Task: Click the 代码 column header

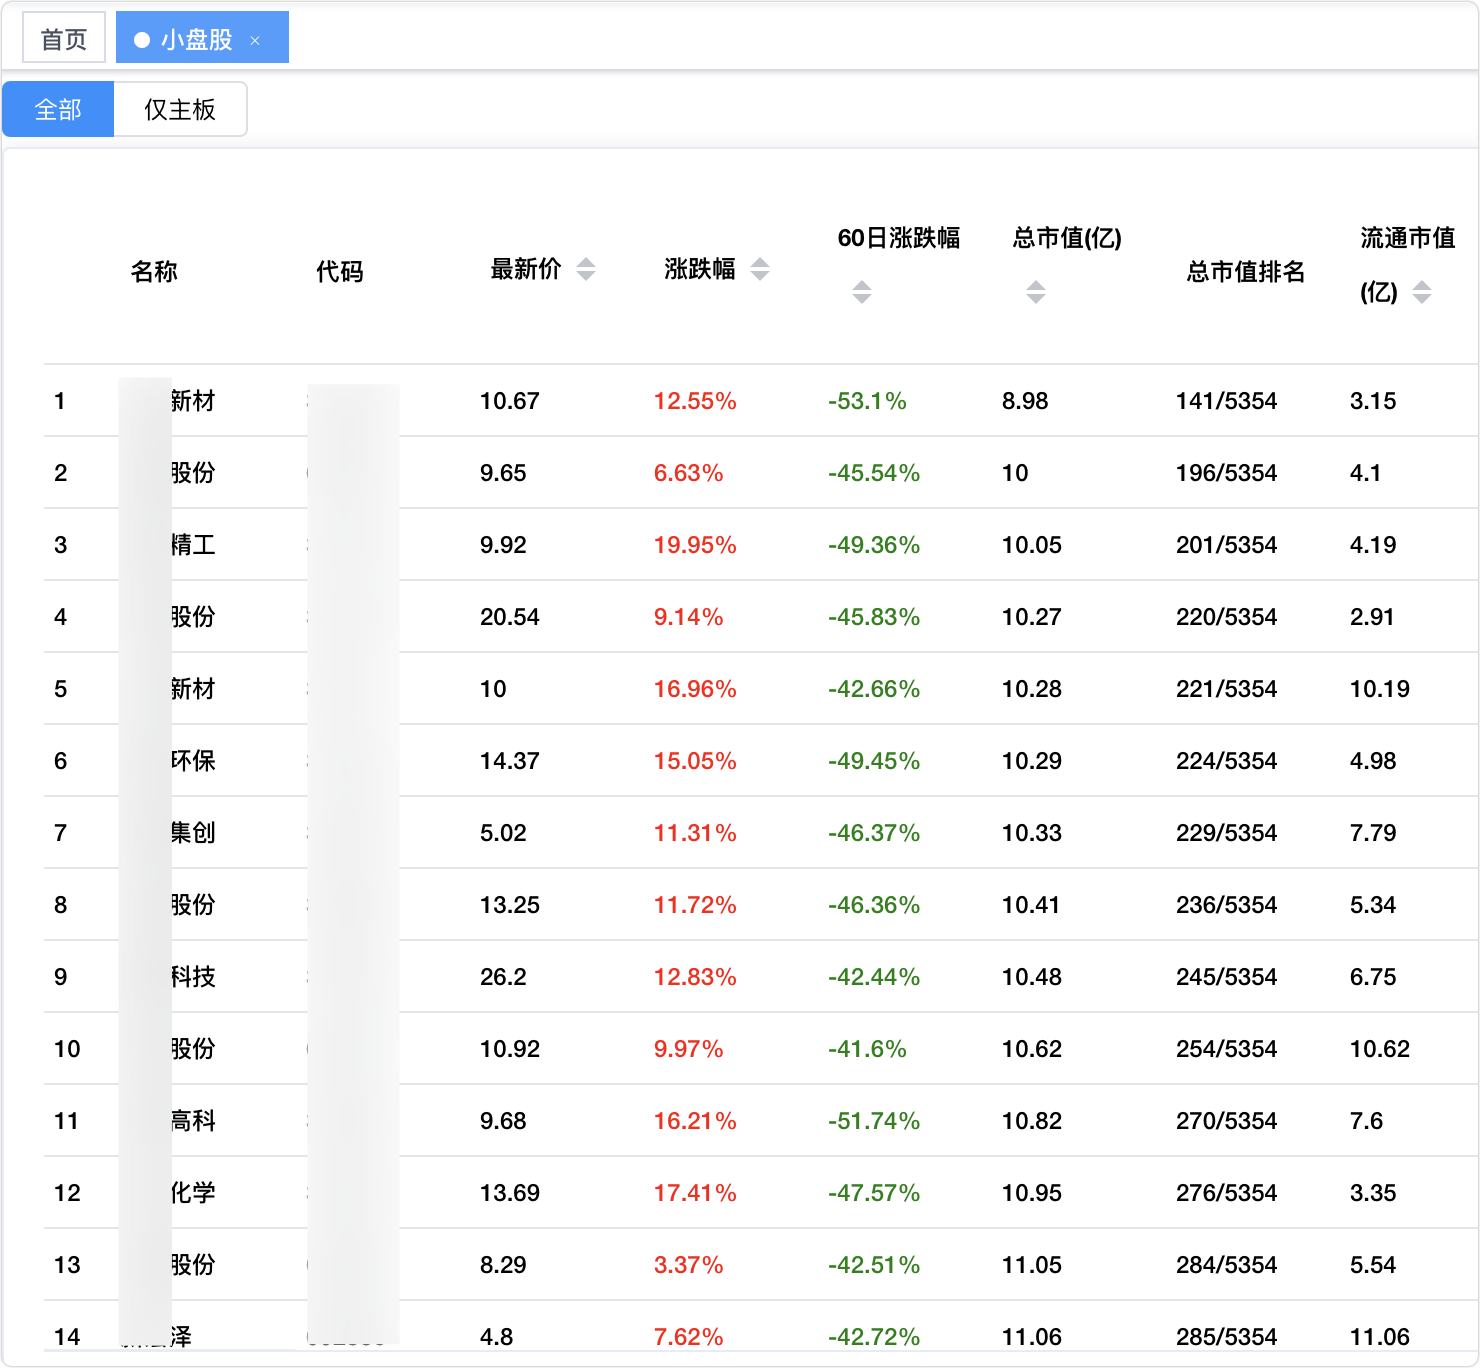Action: point(340,271)
